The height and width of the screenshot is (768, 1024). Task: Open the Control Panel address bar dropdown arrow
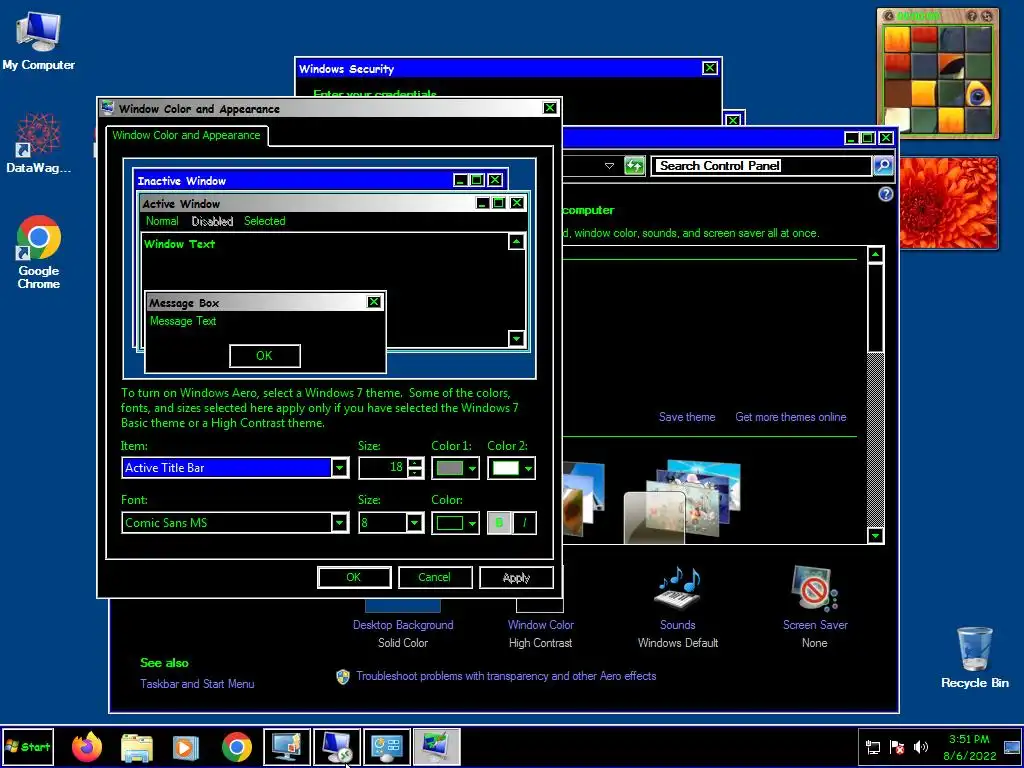click(609, 166)
